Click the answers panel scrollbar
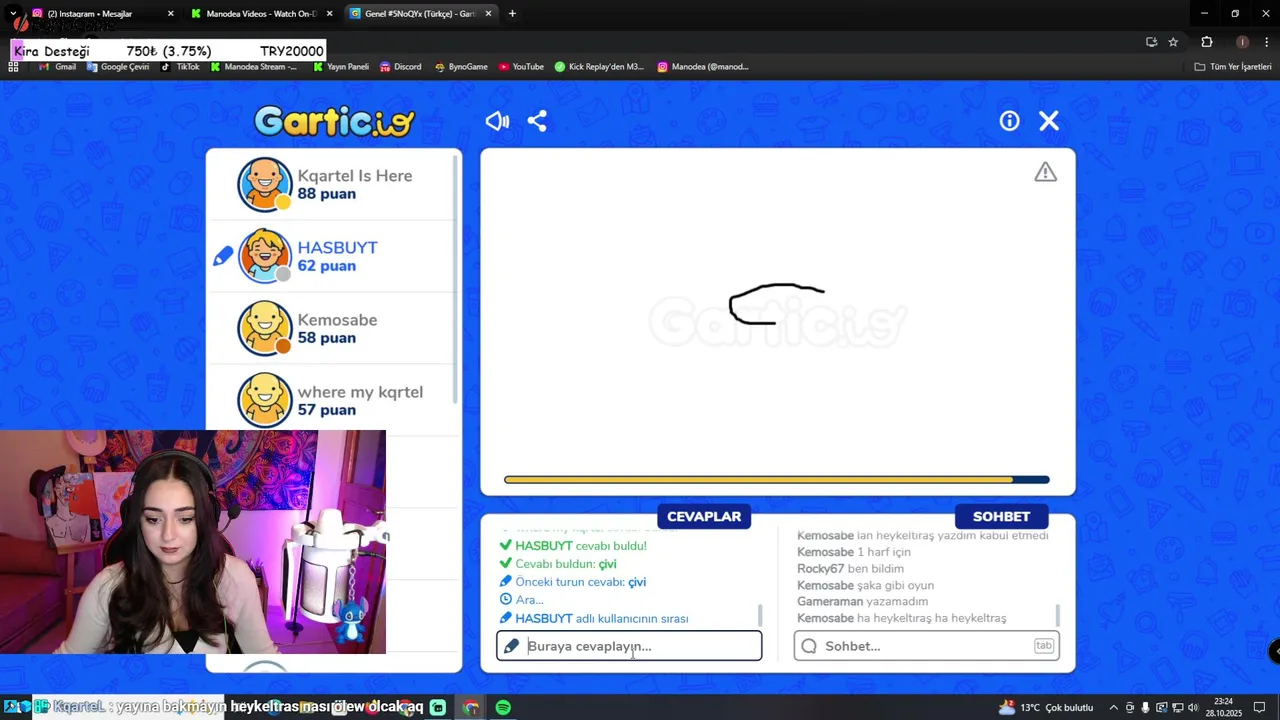This screenshot has width=1280, height=720. (761, 615)
